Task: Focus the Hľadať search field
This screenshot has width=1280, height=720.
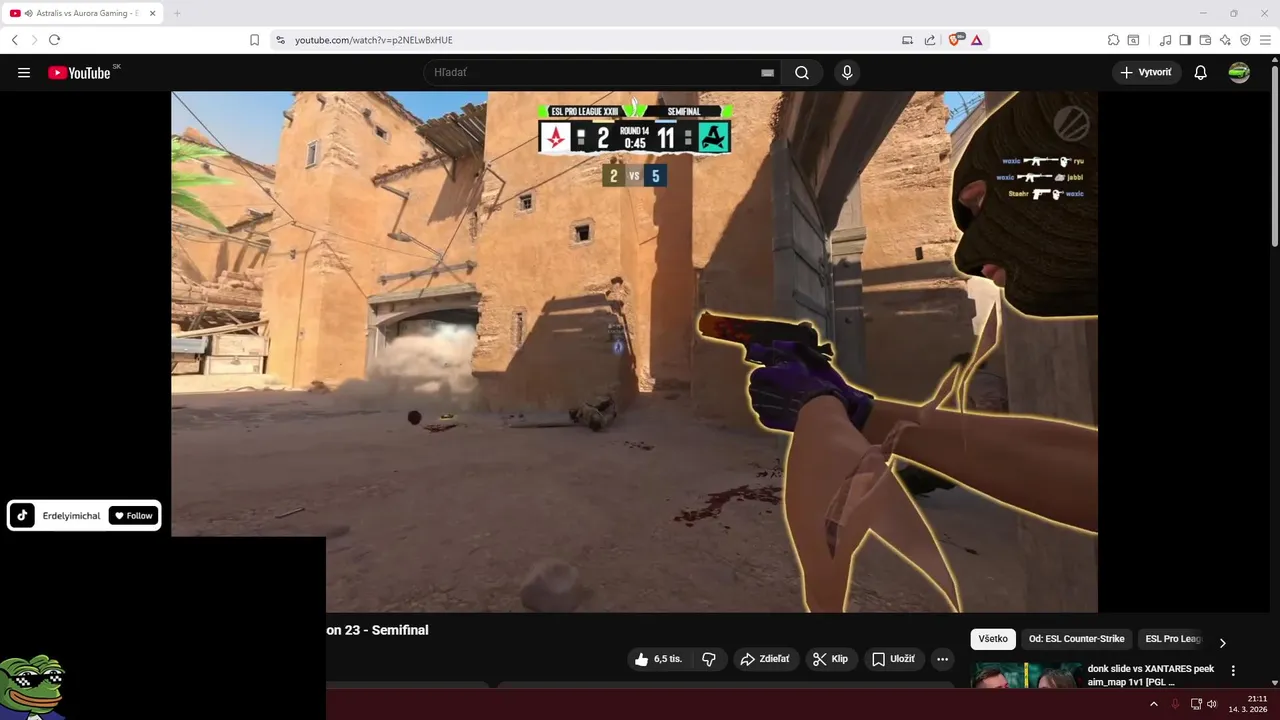Action: point(600,73)
